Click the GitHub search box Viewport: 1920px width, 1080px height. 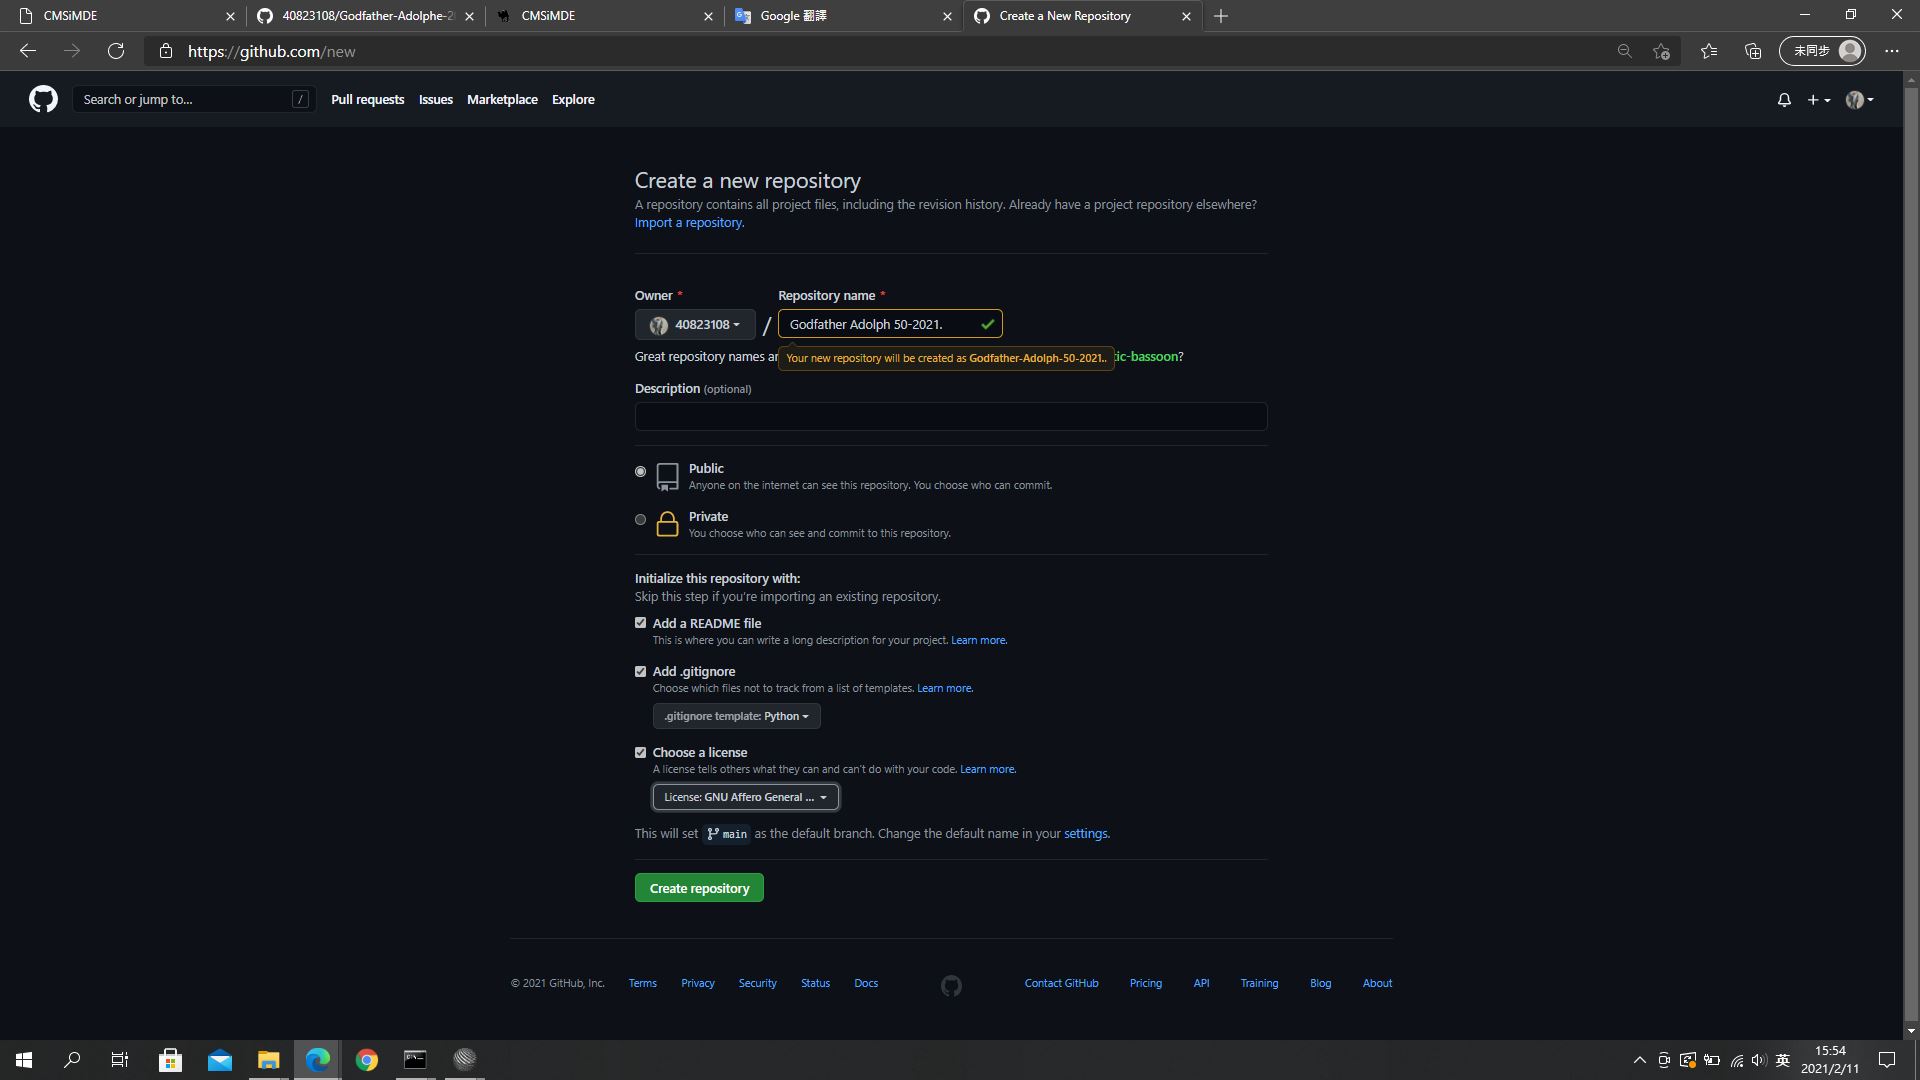(x=194, y=100)
